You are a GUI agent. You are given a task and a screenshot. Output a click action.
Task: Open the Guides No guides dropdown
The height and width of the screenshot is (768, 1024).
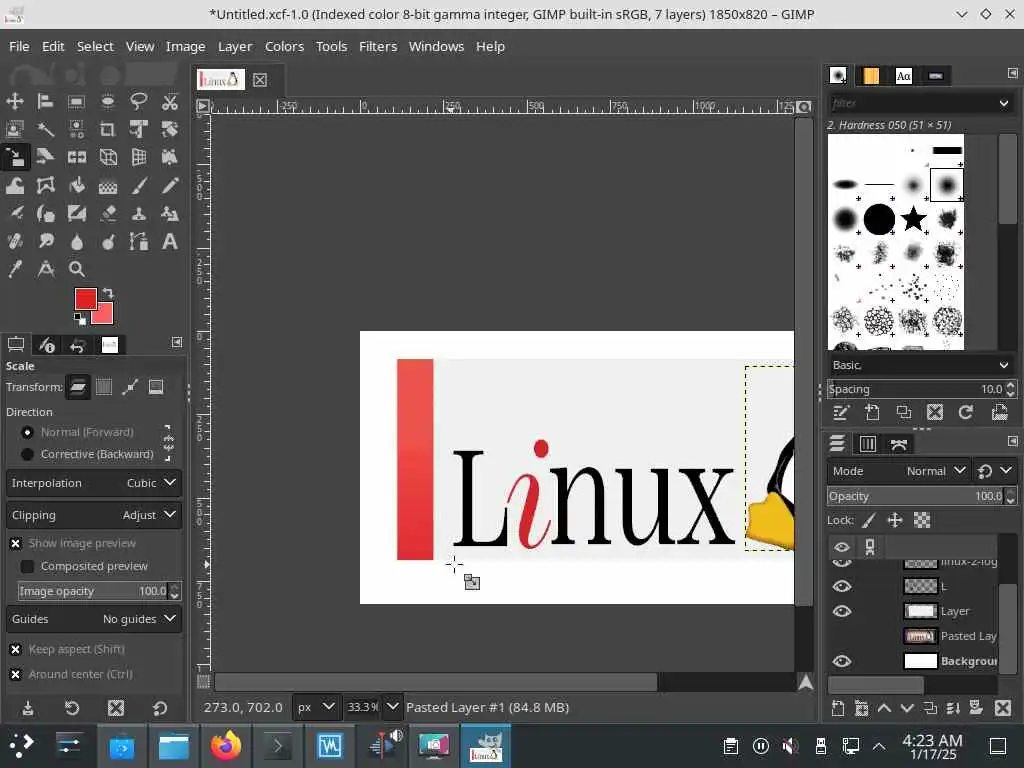[93, 619]
